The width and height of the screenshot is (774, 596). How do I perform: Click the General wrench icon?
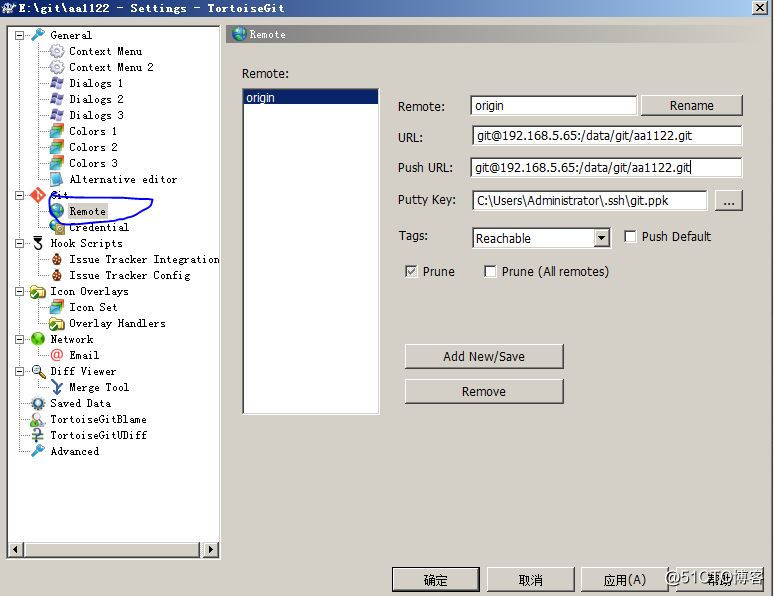[38, 35]
